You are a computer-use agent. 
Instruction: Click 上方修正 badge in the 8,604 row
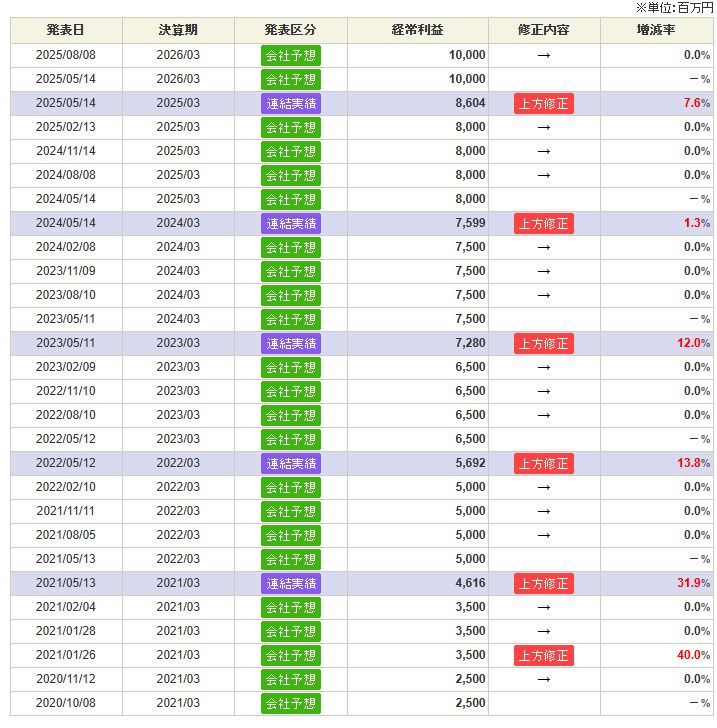coord(544,104)
